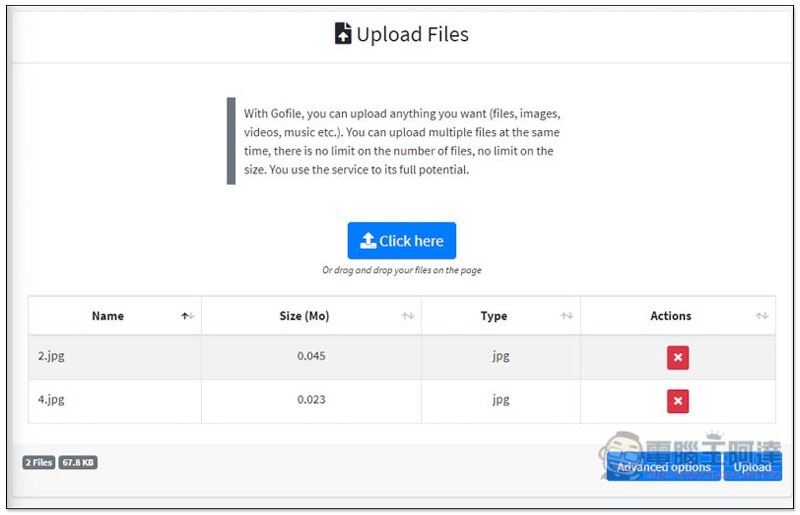Screen dimensions: 800x515
Task: Open Advanced options
Action: coord(663,467)
